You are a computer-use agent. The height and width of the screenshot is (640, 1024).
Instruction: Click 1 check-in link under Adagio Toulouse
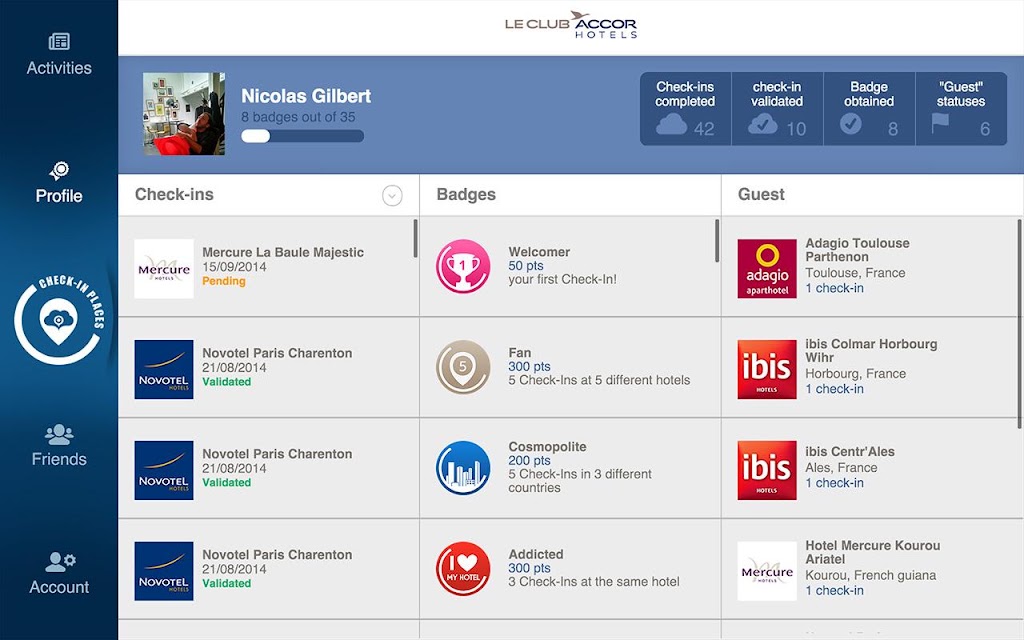pos(834,288)
